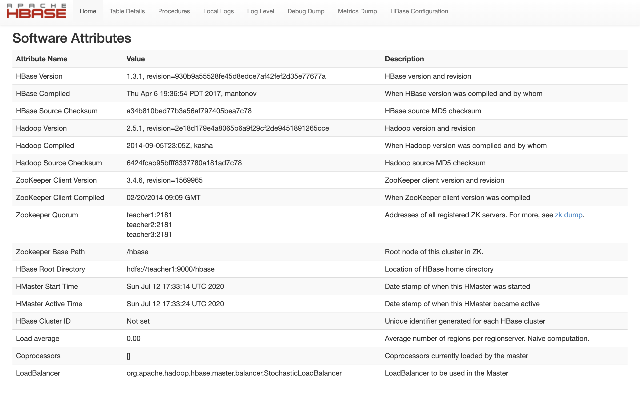Open the Debug Dump page

[306, 11]
